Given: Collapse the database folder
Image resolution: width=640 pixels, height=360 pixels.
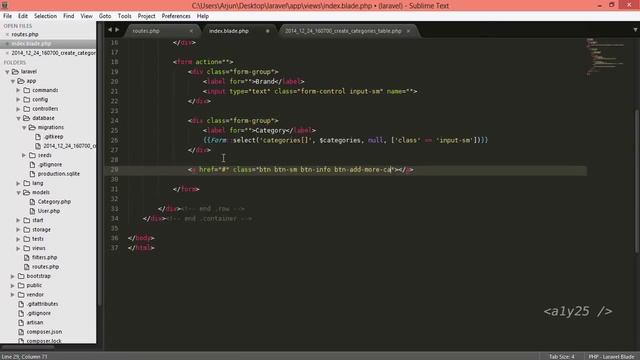Looking at the screenshot, I should [18, 118].
